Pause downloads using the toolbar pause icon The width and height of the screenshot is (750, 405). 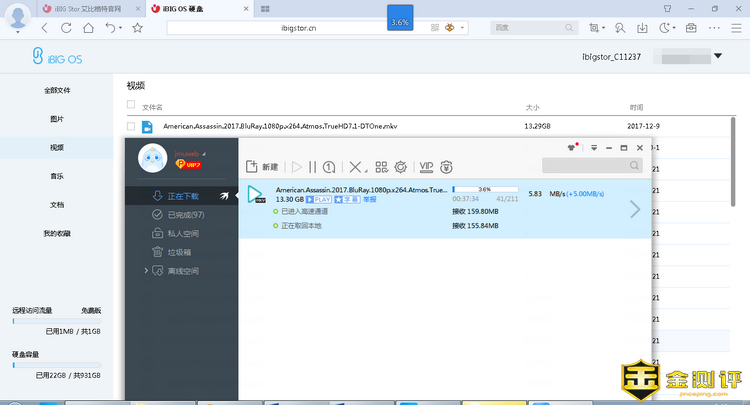[x=312, y=167]
